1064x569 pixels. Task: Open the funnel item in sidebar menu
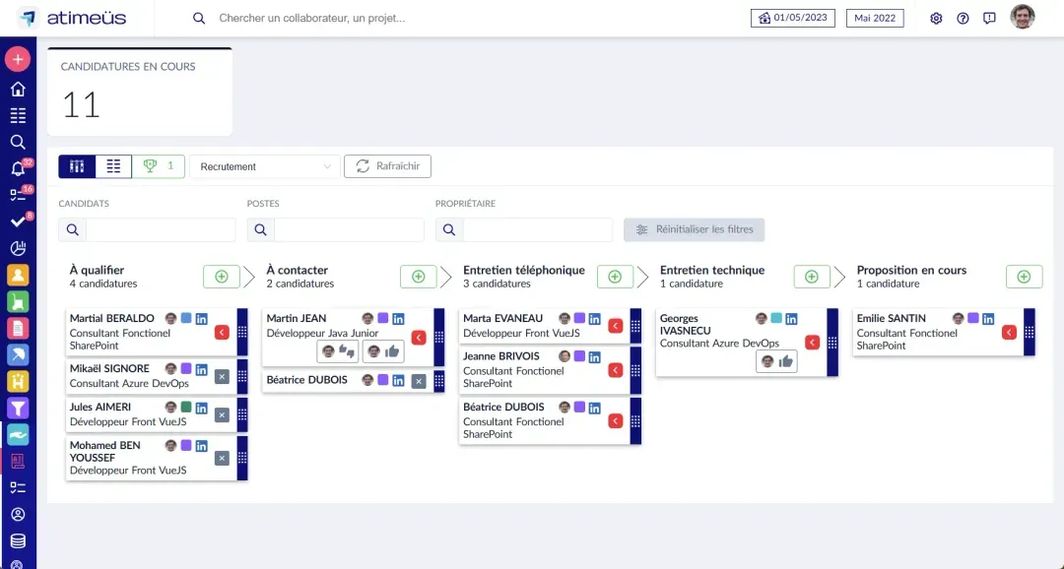17,408
